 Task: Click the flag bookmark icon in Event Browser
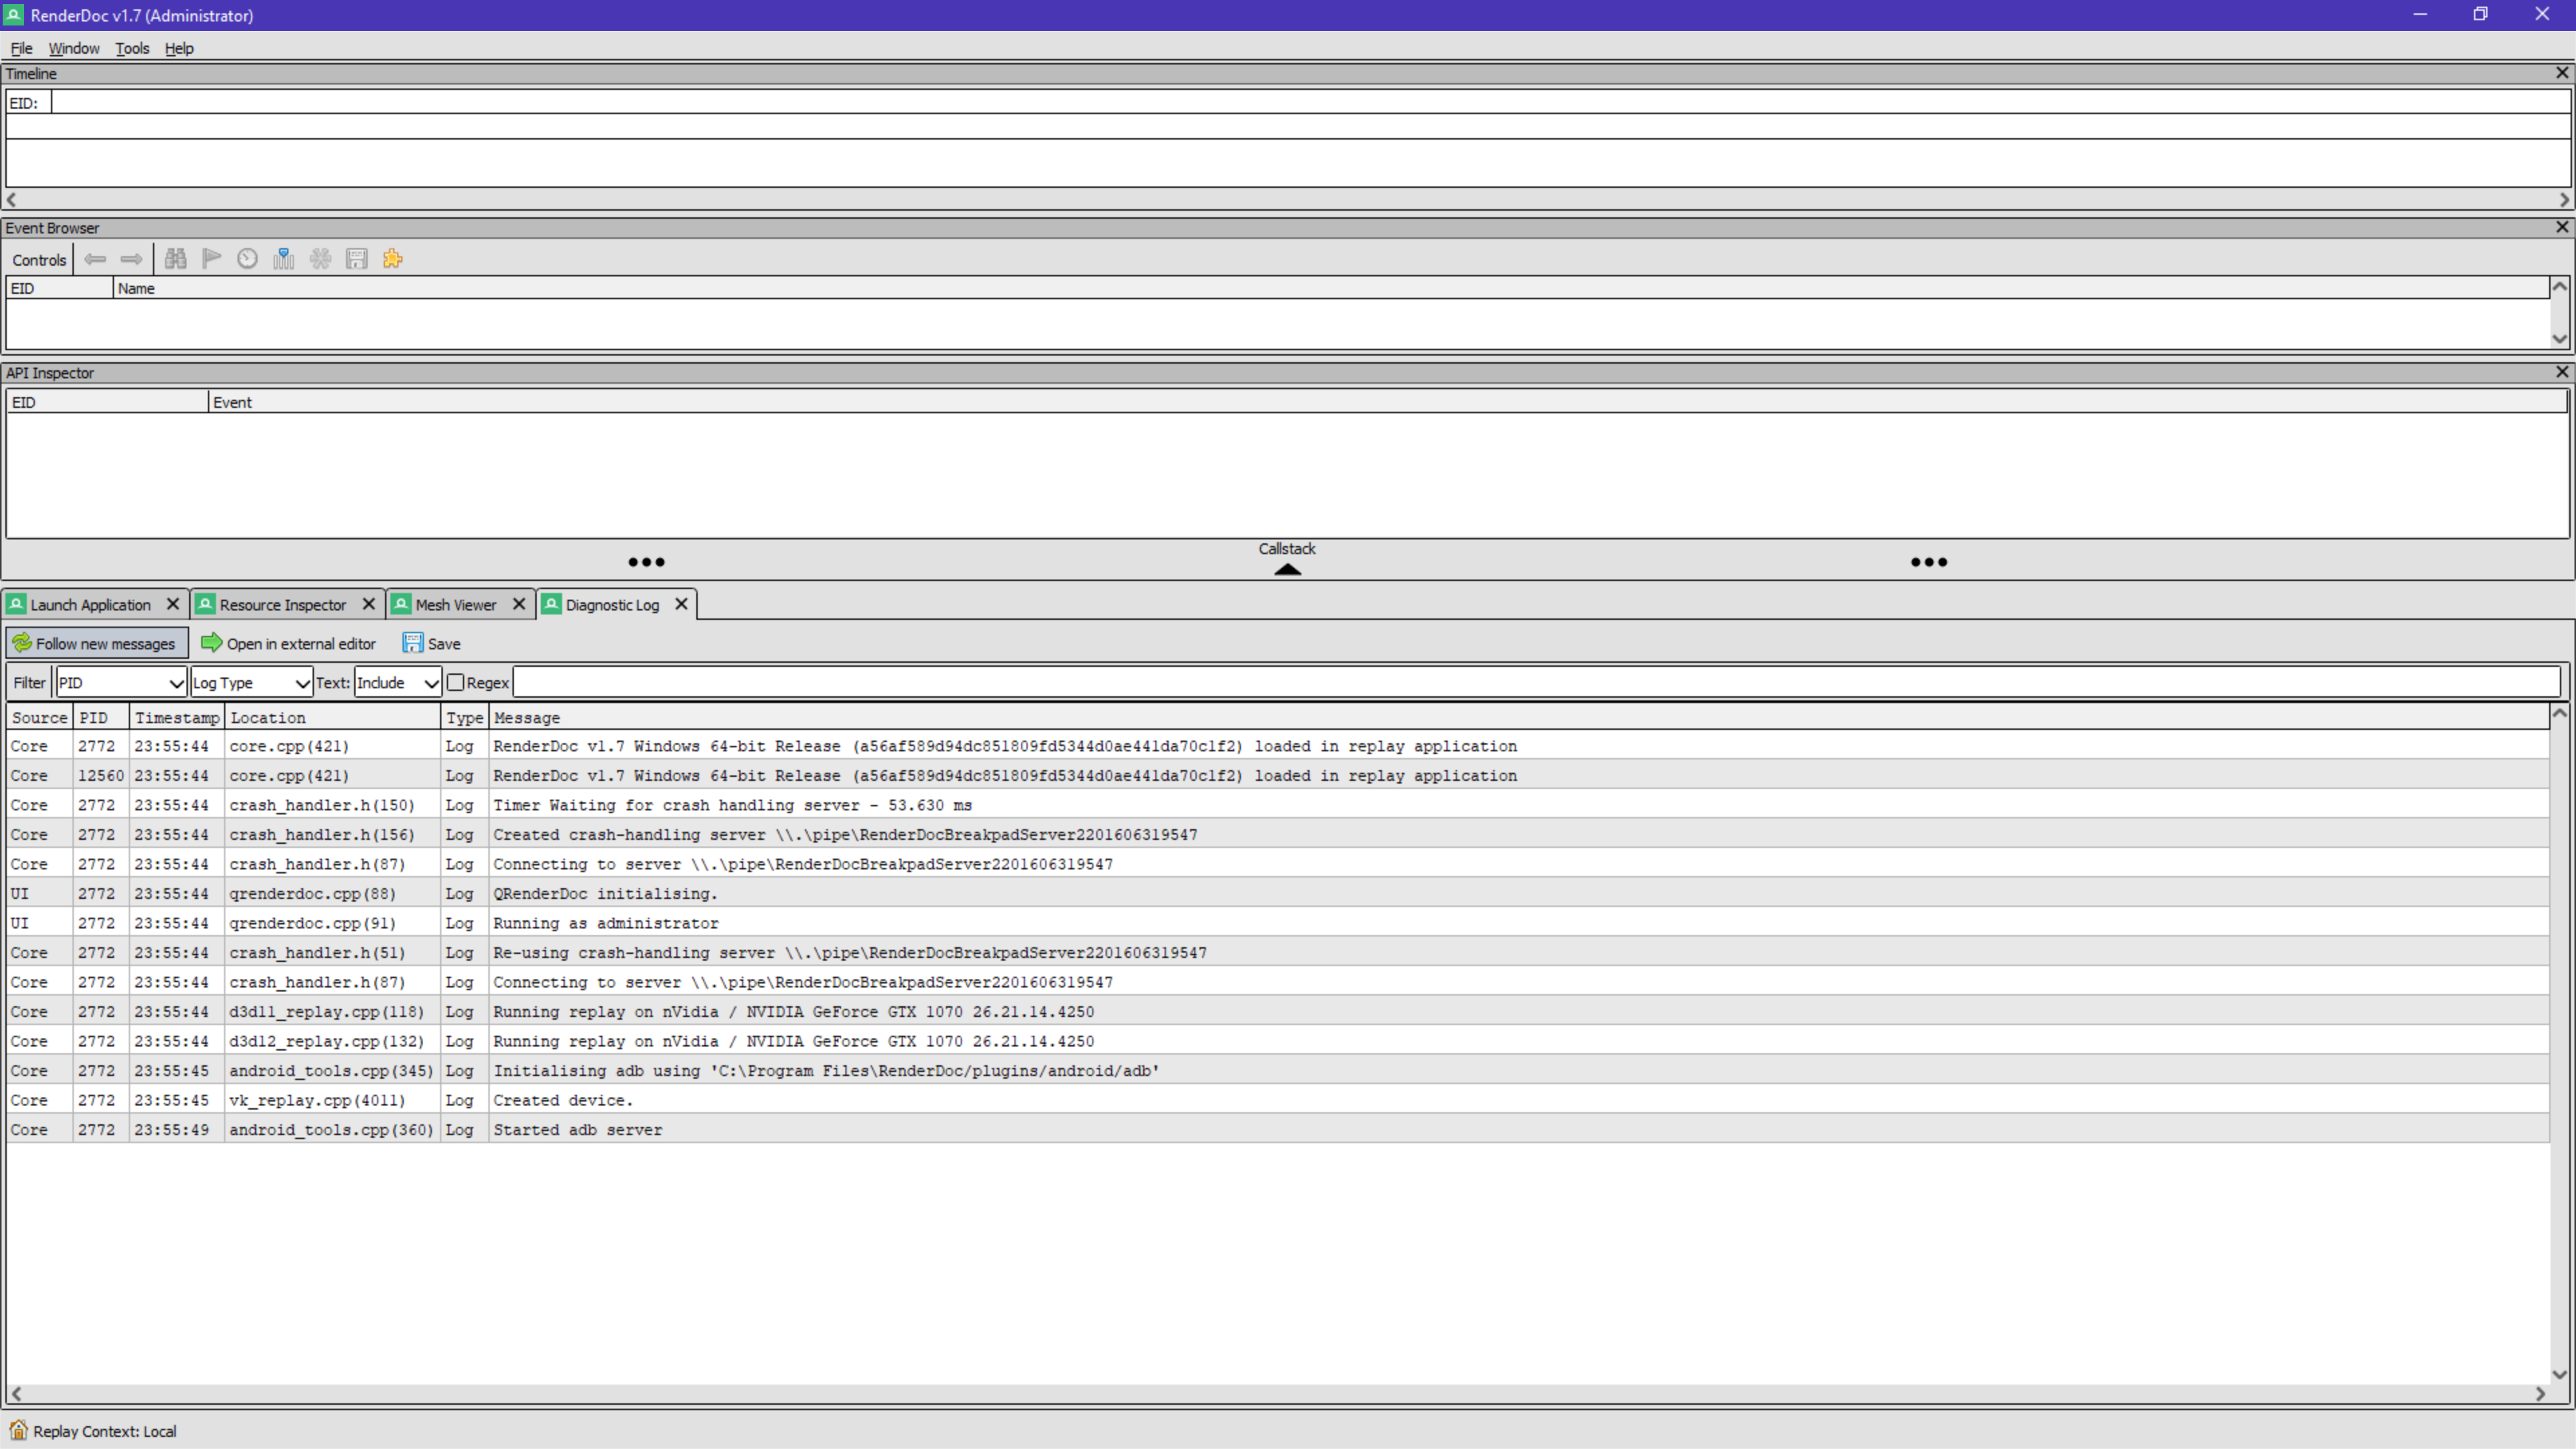tap(211, 259)
